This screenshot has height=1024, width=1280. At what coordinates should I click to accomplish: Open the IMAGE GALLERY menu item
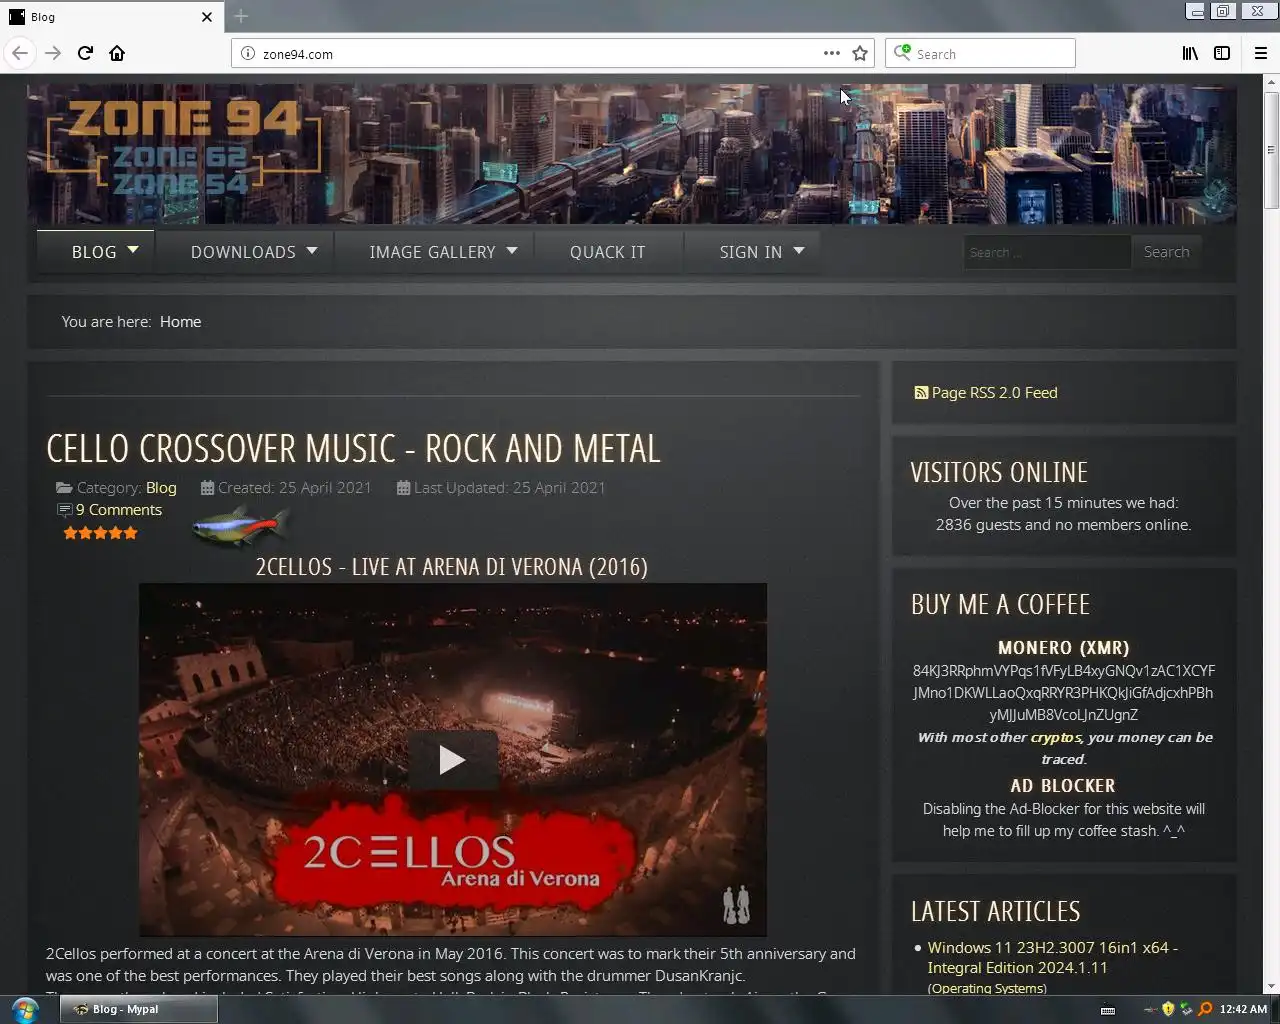tap(432, 252)
